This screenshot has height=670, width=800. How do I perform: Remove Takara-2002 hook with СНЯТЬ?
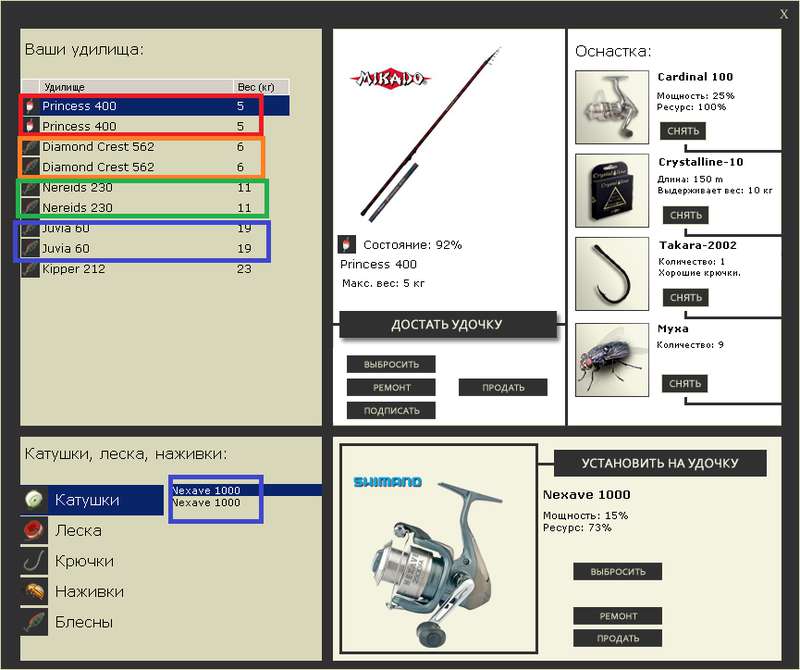tap(686, 297)
